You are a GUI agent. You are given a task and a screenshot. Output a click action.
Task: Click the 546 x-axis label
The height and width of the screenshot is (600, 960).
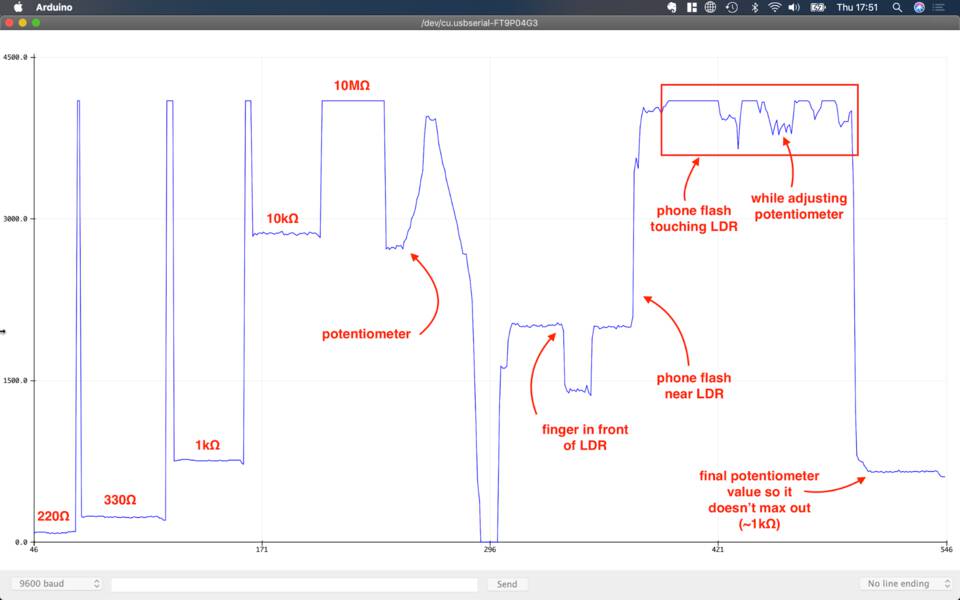tap(946, 549)
